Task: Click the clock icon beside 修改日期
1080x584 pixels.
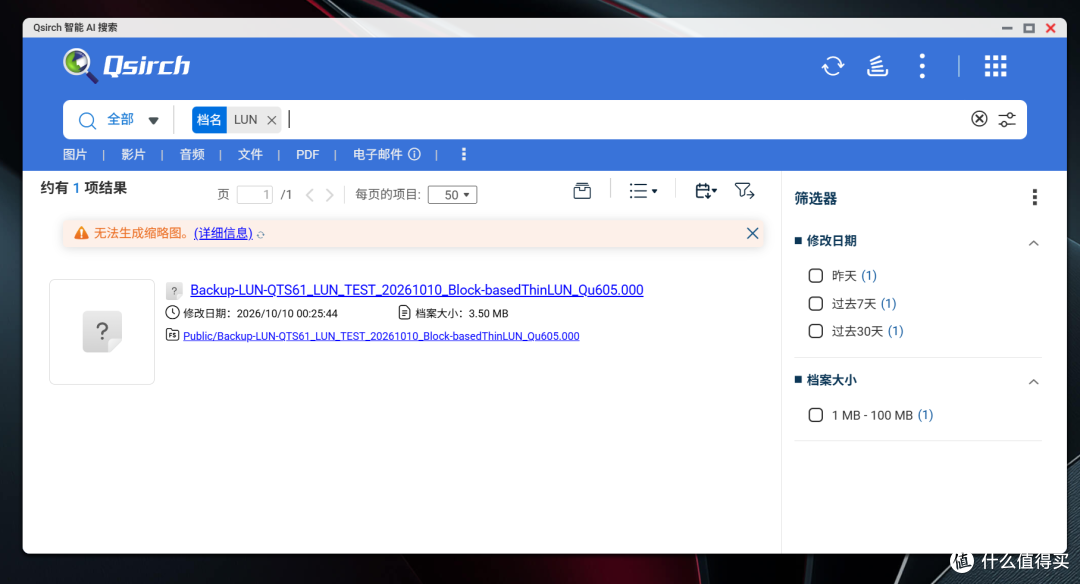Action: [x=172, y=313]
